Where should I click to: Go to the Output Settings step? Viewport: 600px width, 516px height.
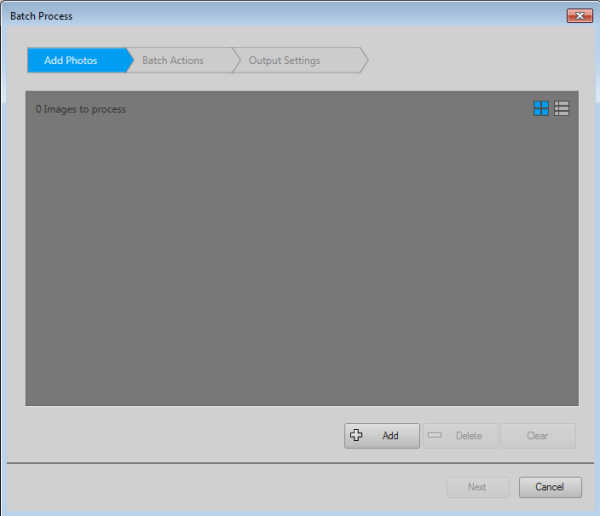click(x=300, y=60)
